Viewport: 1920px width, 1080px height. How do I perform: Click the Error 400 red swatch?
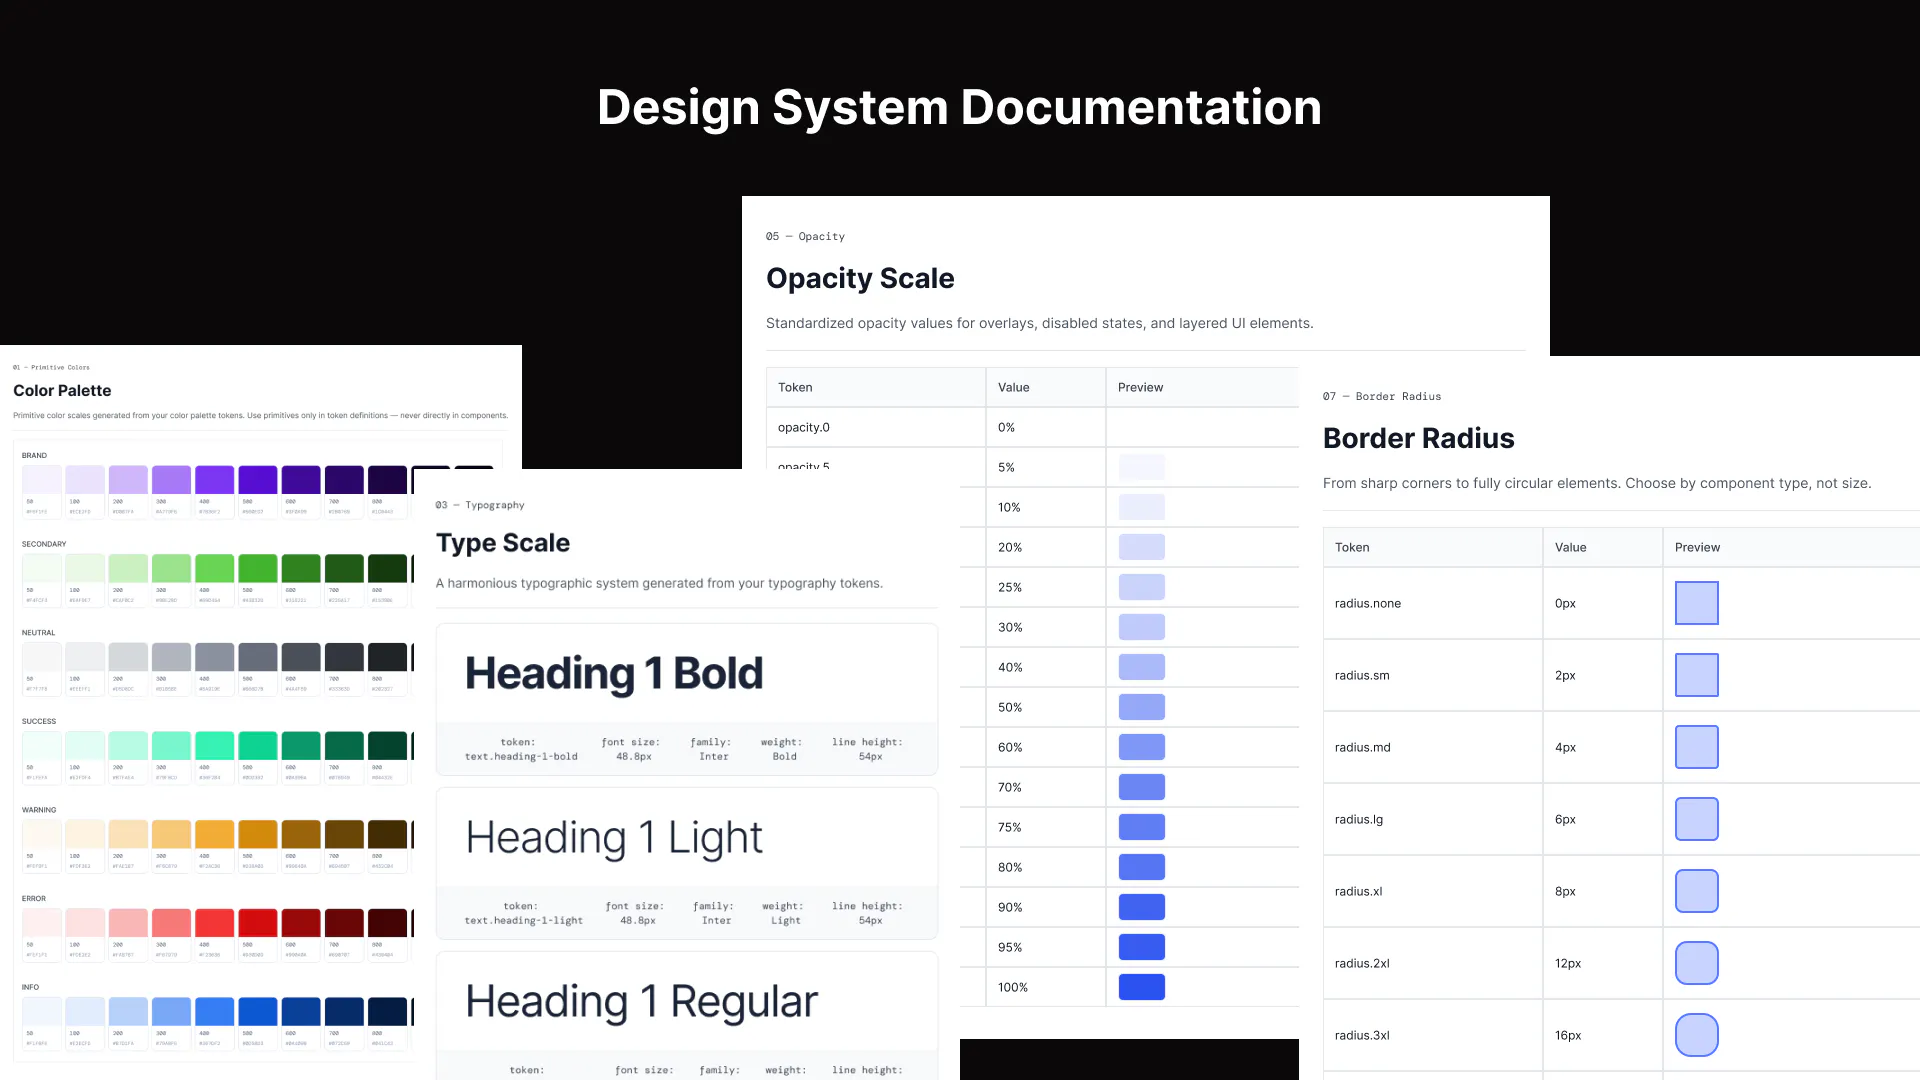point(215,923)
